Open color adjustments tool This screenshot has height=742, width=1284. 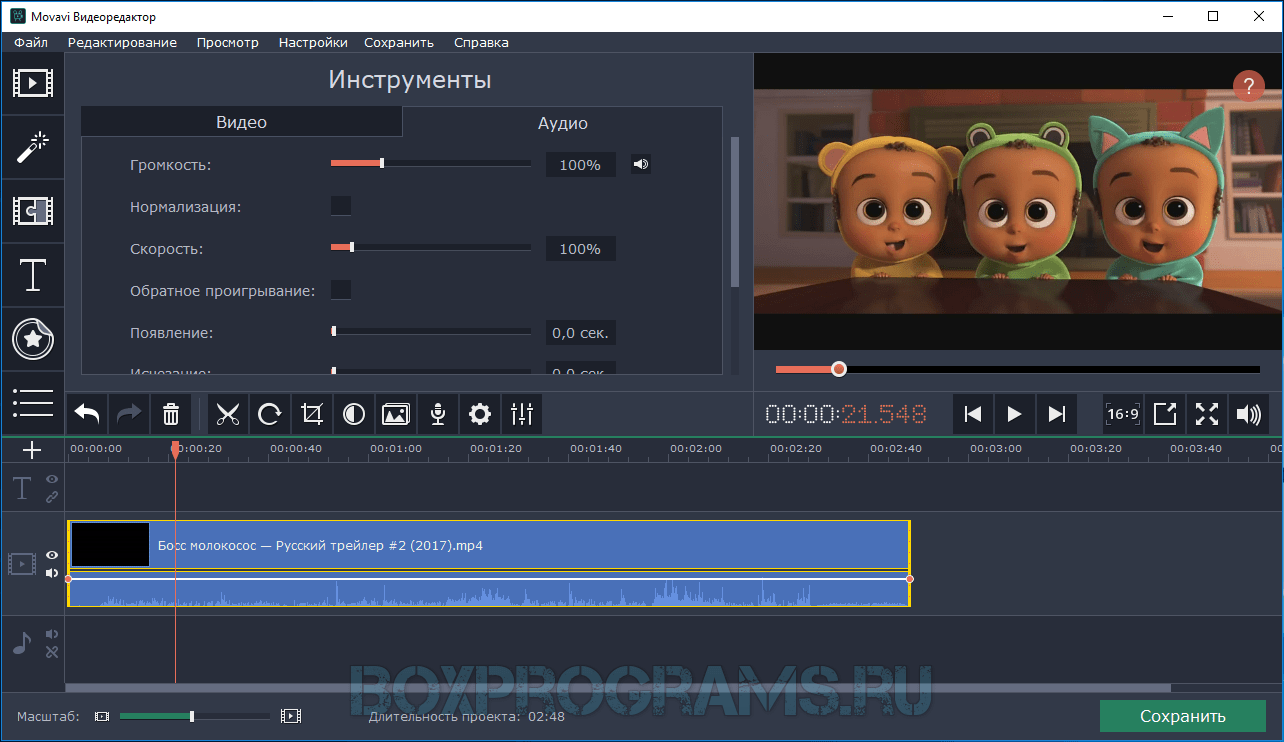(354, 413)
